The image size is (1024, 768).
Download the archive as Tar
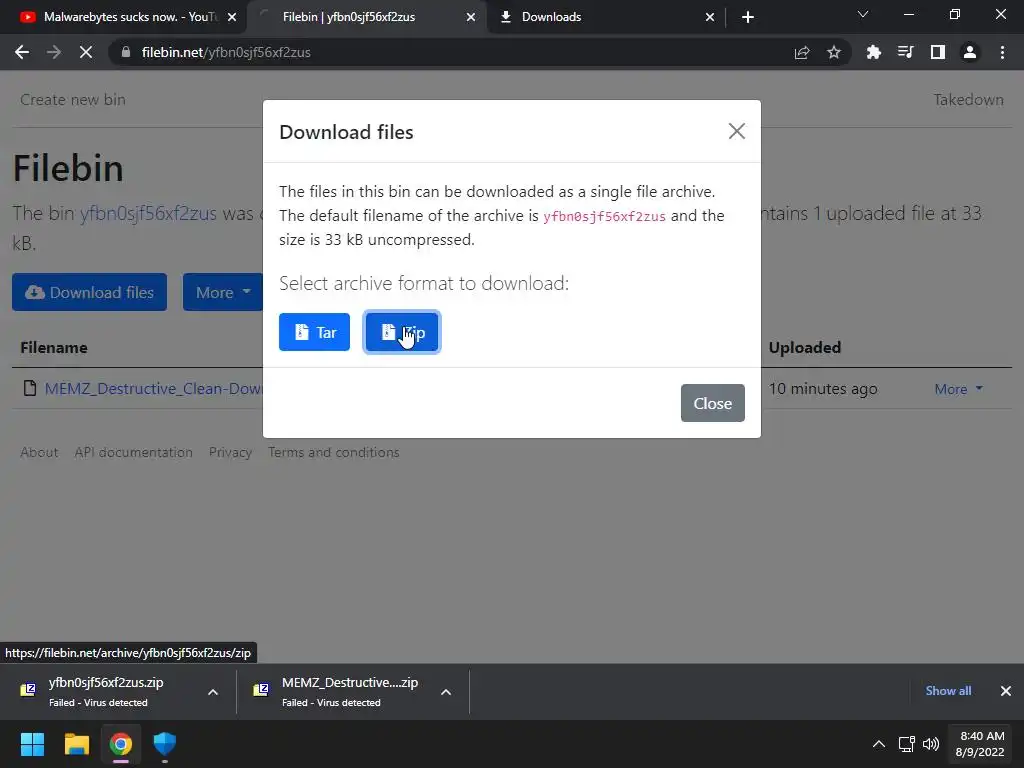[x=314, y=332]
